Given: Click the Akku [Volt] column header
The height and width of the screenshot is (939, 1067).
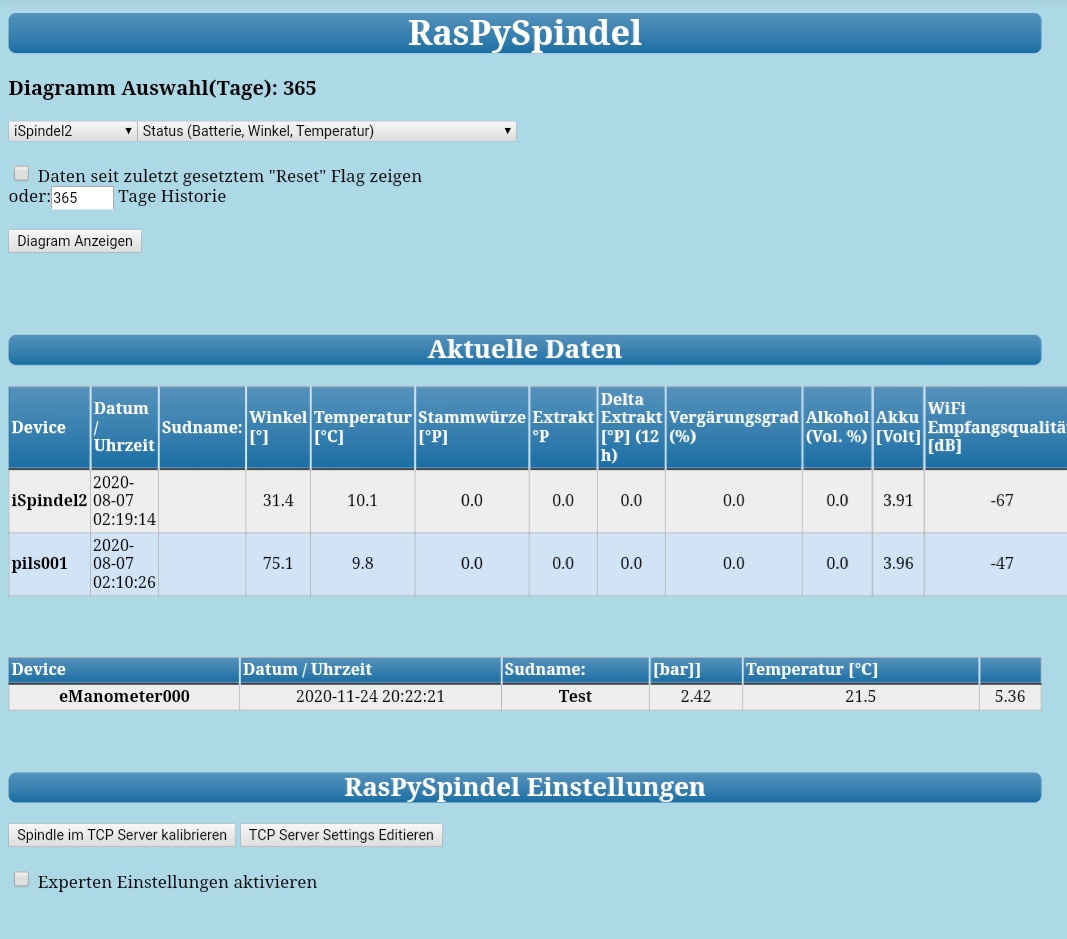Looking at the screenshot, I should pyautogui.click(x=897, y=427).
